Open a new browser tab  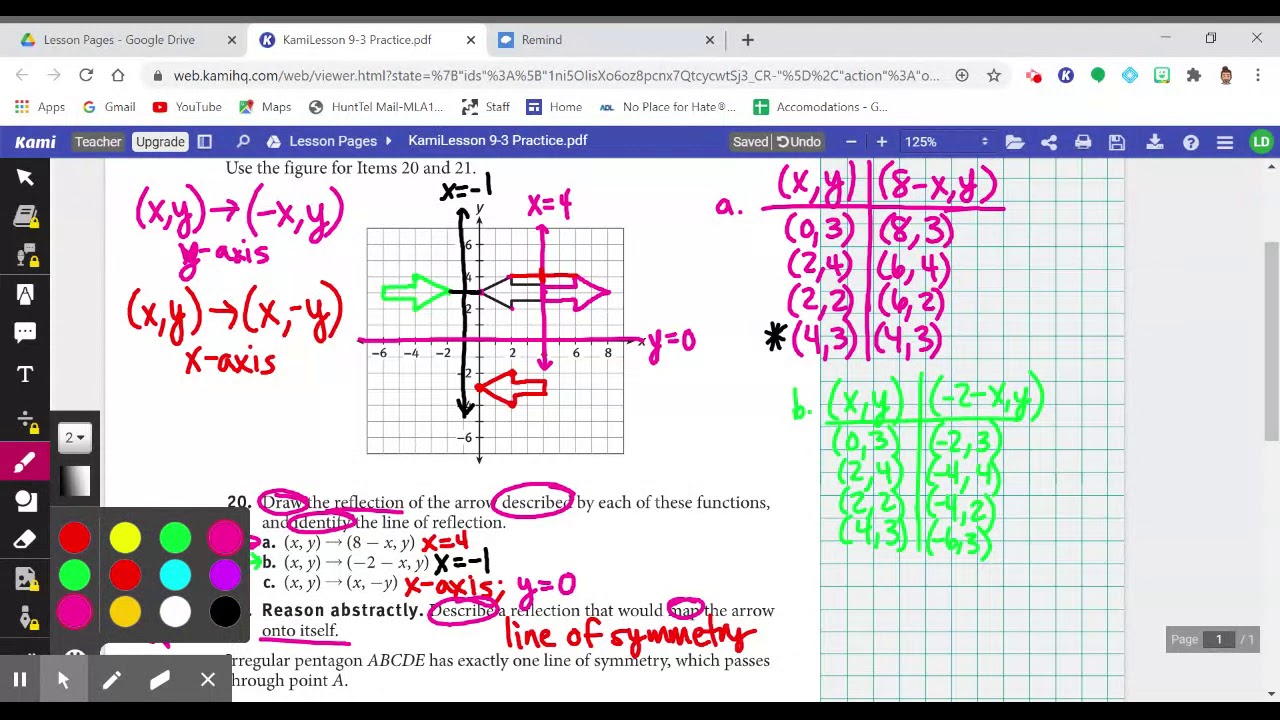[748, 40]
